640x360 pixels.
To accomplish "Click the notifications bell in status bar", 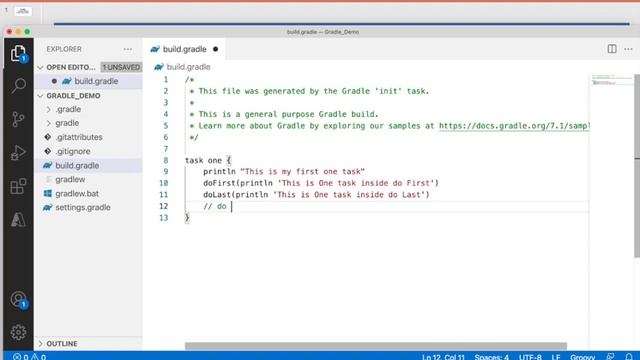I will tap(629, 357).
